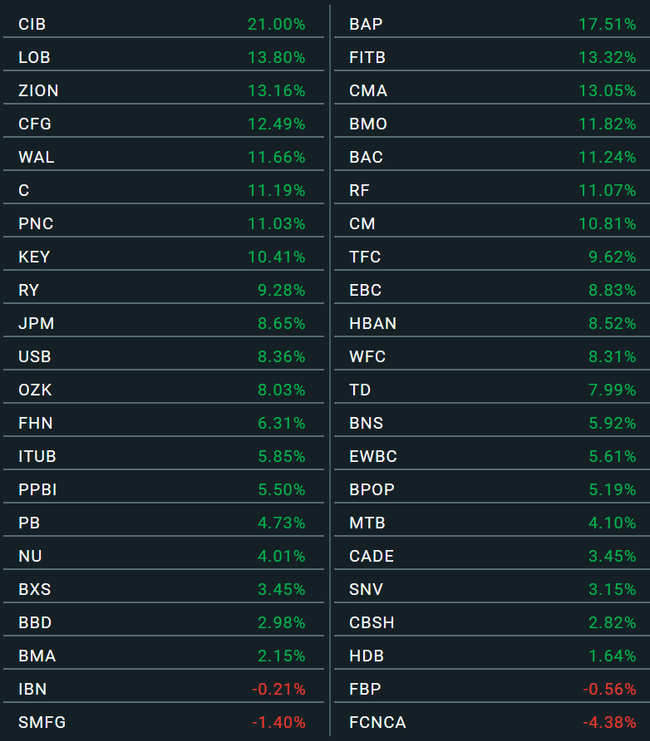Viewport: 650px width, 741px height.
Task: Click the -4.38% FCNCA loss value
Action: point(609,722)
